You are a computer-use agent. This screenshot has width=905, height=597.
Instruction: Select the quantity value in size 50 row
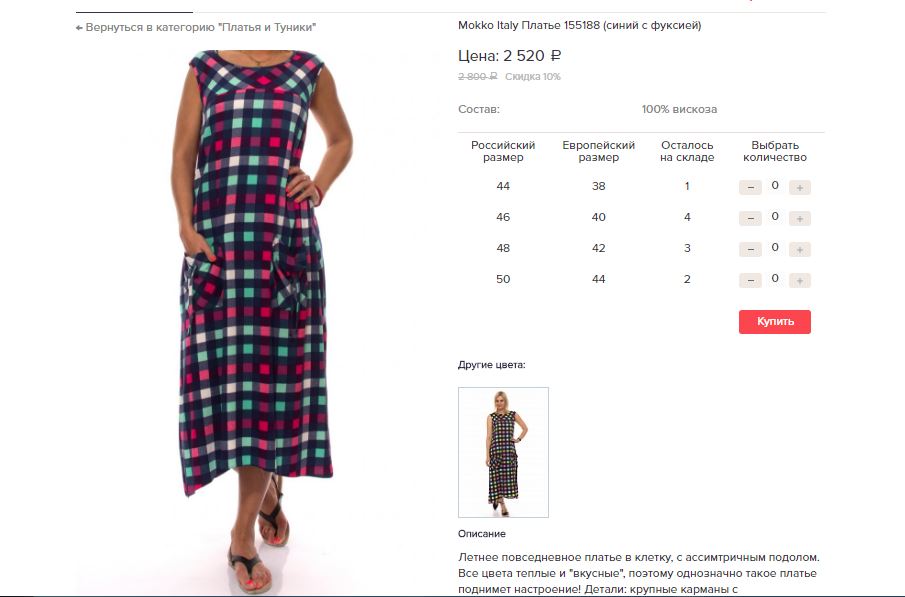coord(775,278)
